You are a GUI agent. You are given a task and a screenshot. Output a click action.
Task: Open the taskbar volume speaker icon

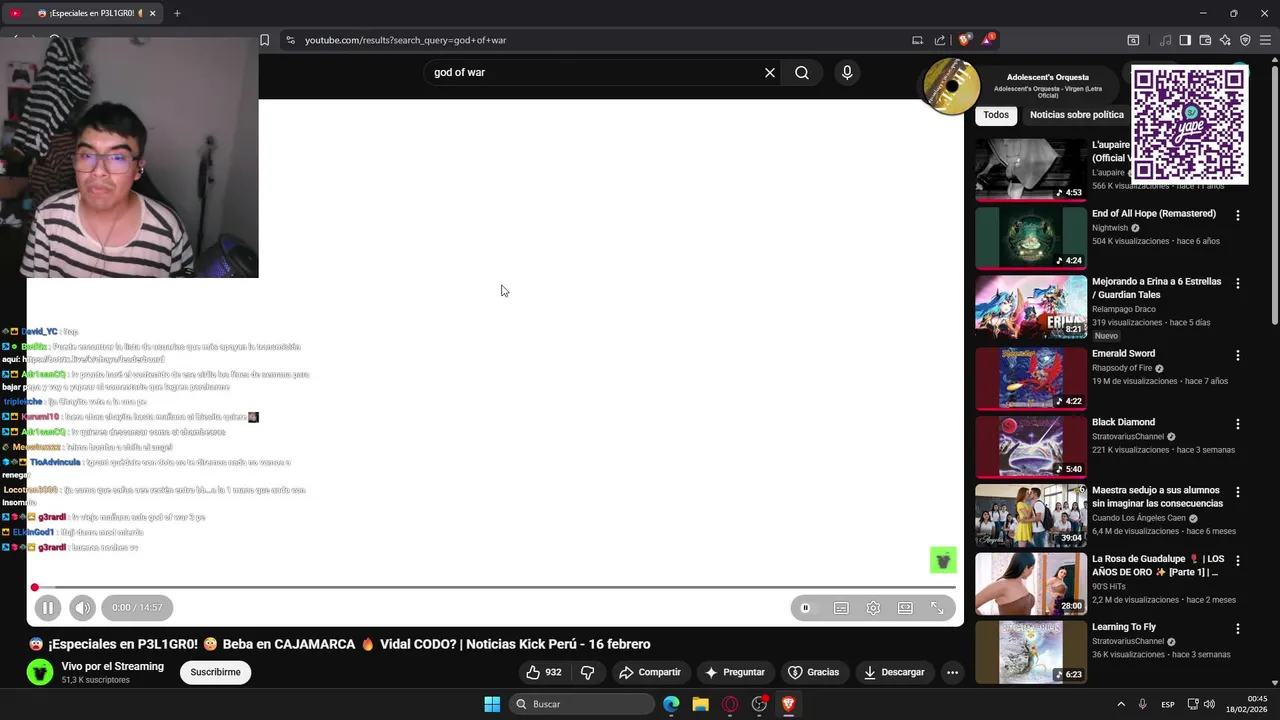(x=1209, y=704)
